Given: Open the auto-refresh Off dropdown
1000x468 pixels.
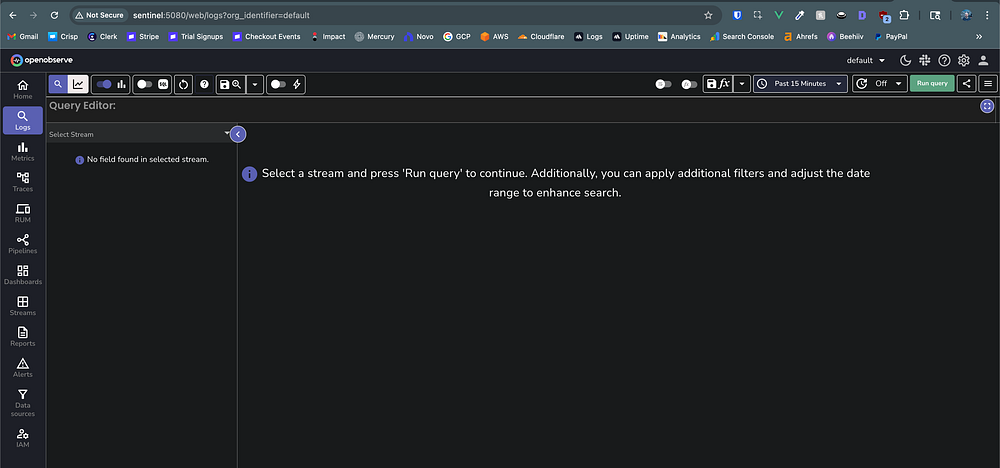Looking at the screenshot, I should 879,84.
